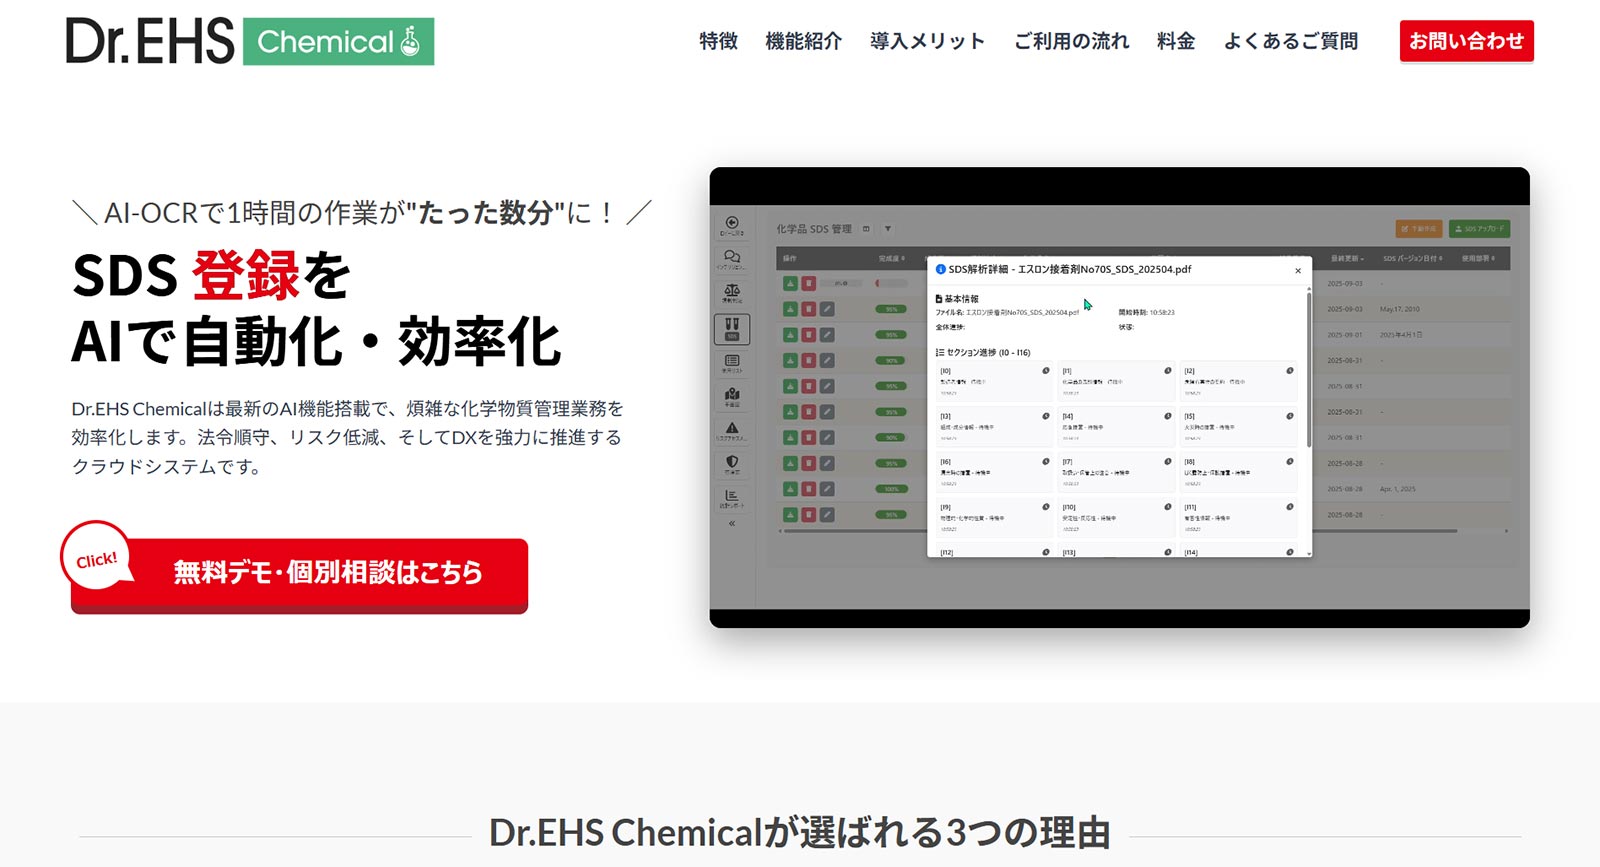This screenshot has height=867, width=1600.
Task: Sort by the 使用部署 column header
Action: pos(1478,259)
